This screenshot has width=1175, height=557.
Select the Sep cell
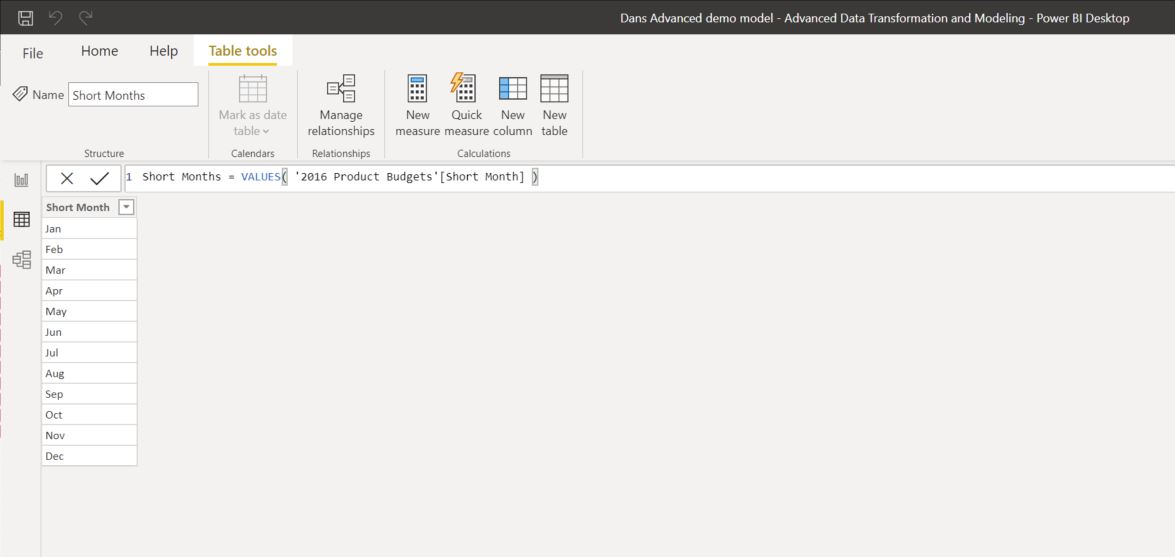[89, 394]
